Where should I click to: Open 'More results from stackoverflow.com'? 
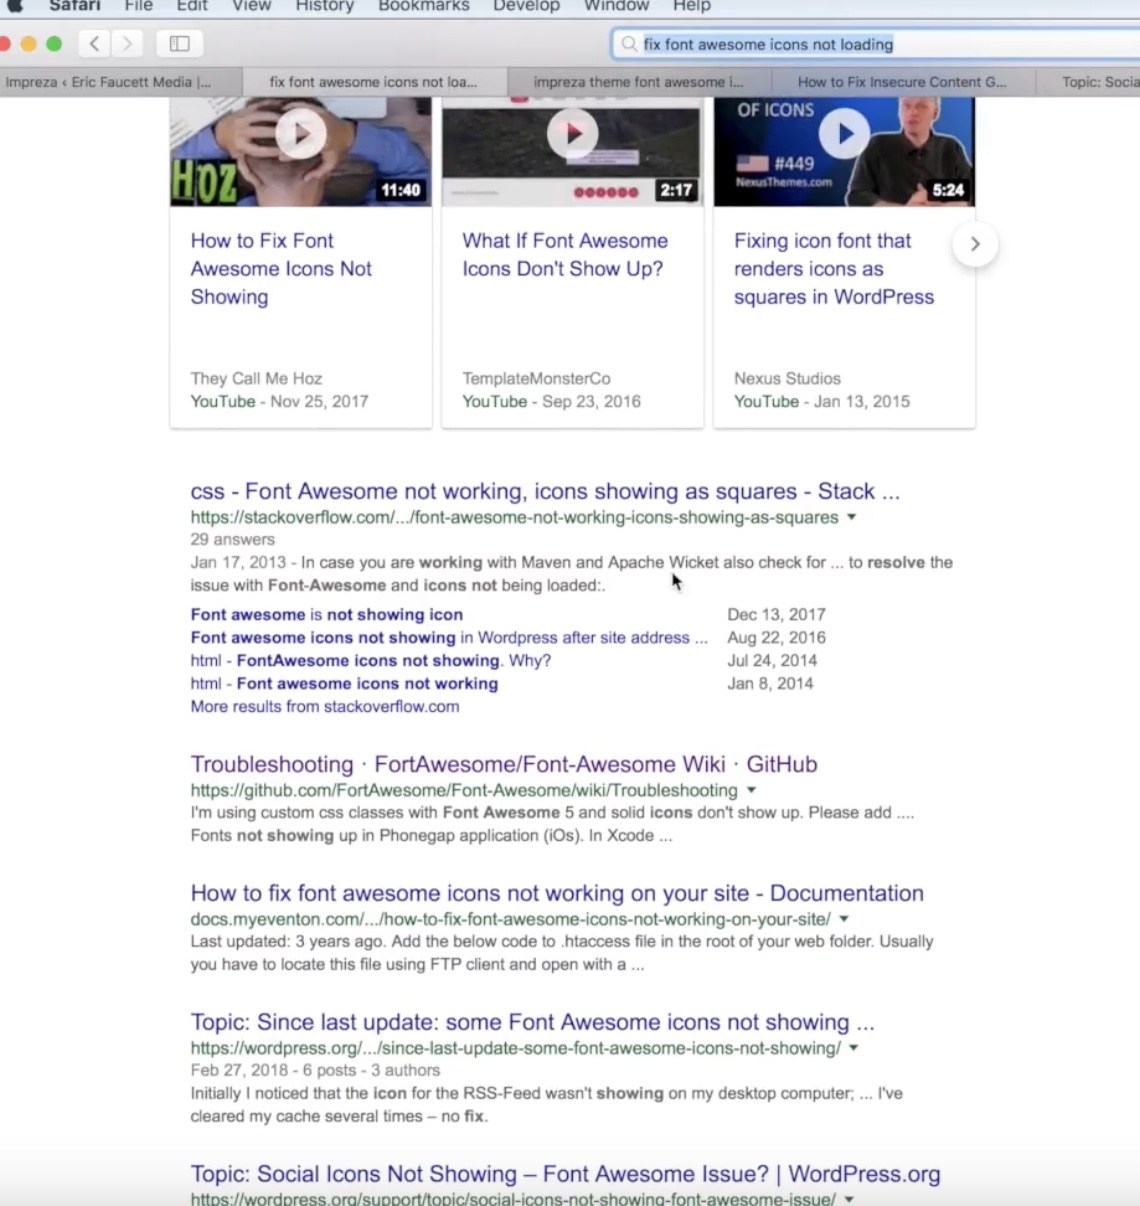tap(324, 706)
